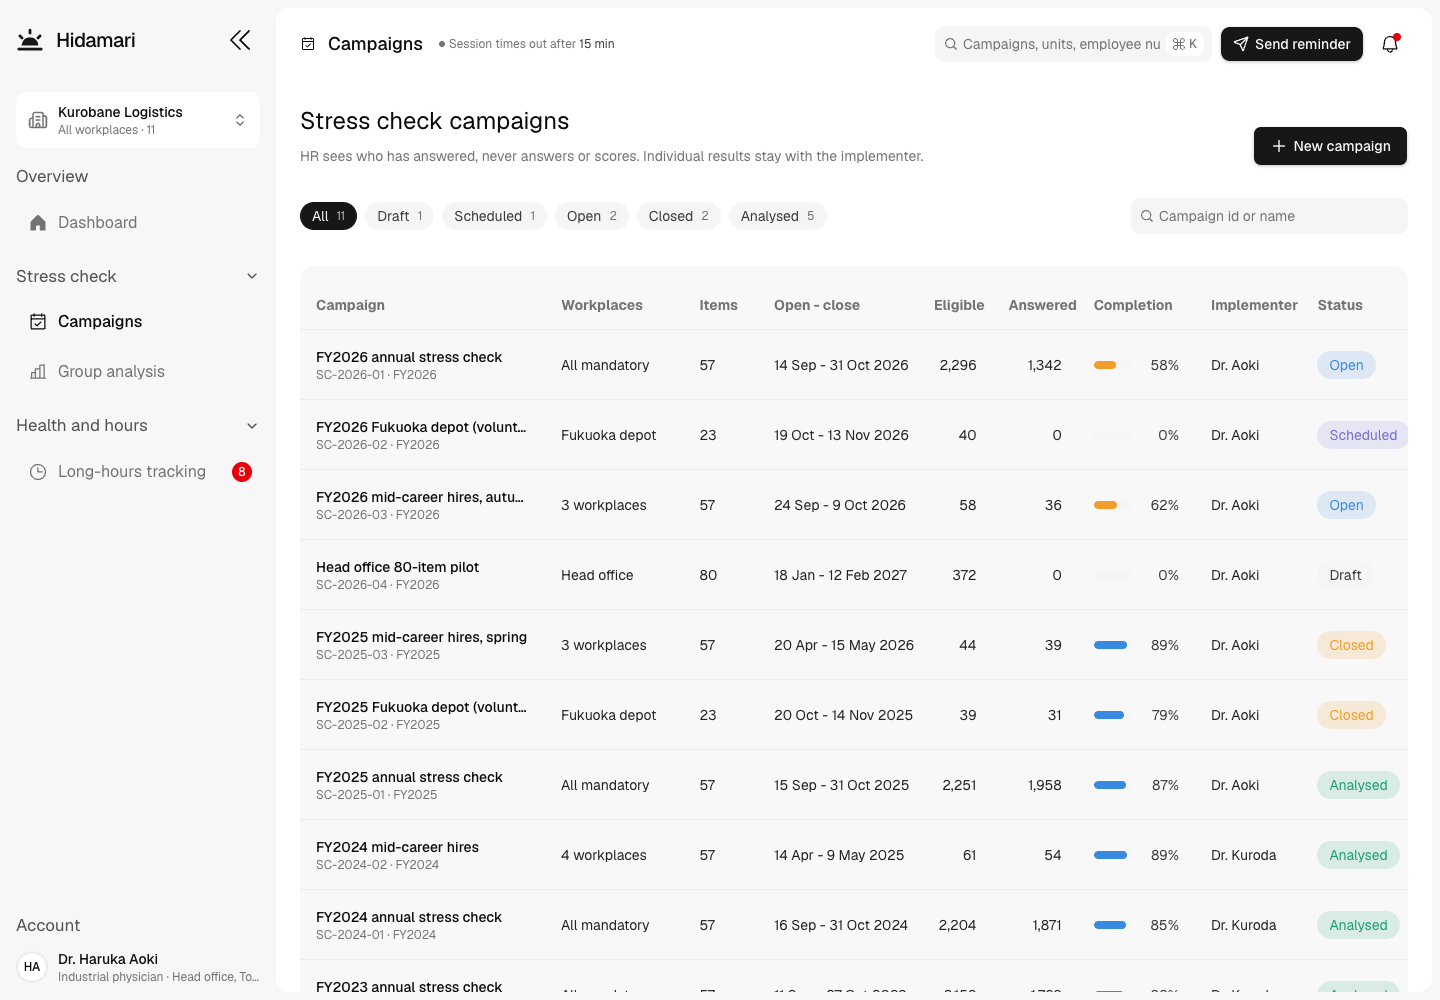Click the 58% completion bar for FY2026 annual
Screen dimensions: 1440x1000
click(x=1111, y=365)
